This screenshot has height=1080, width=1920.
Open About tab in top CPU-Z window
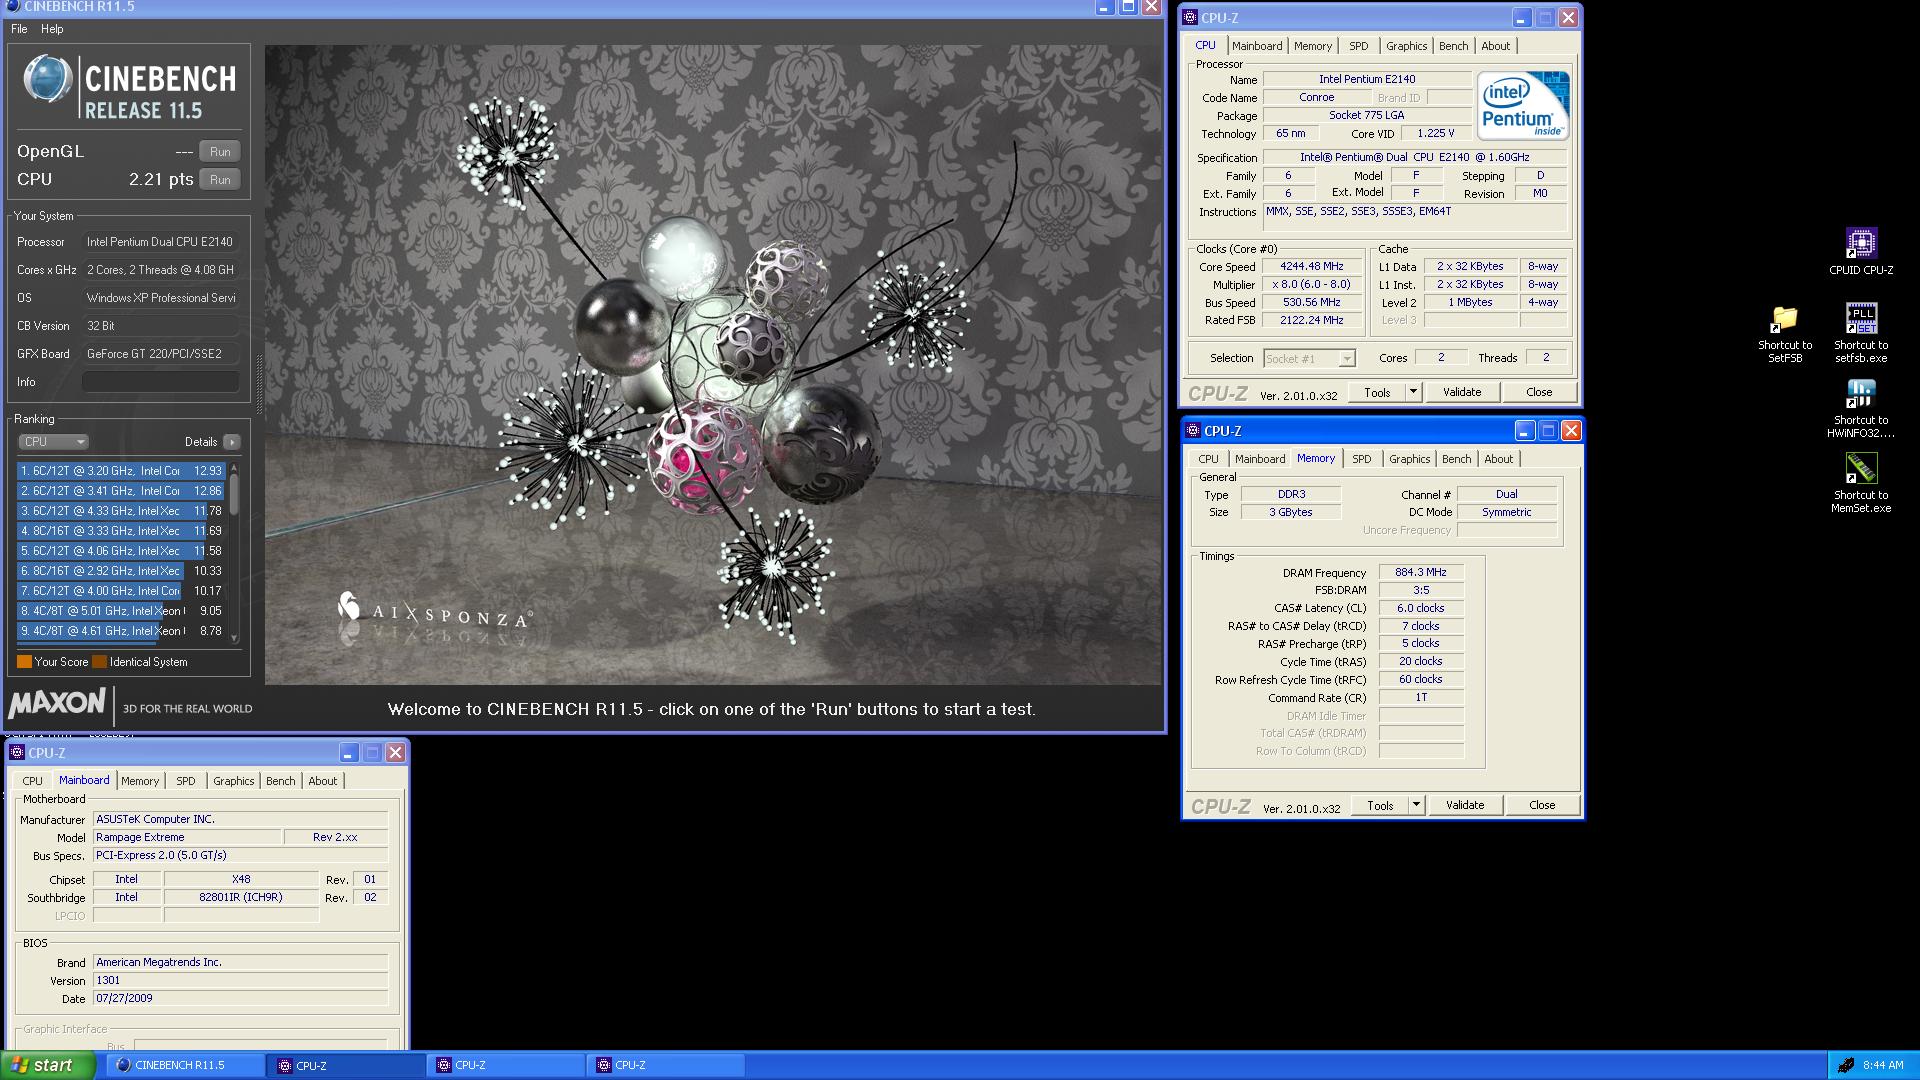click(1496, 46)
